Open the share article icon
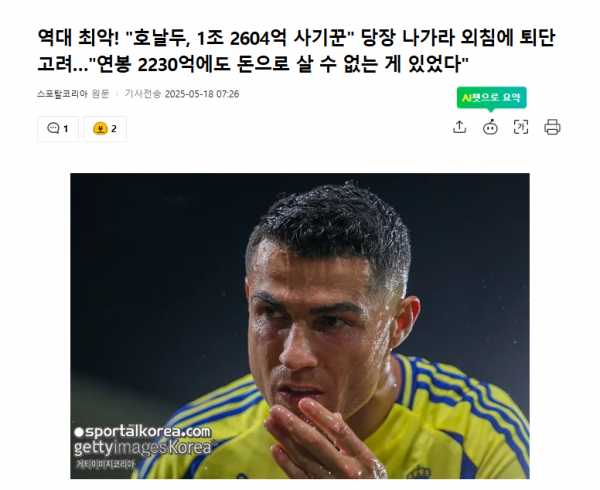The width and height of the screenshot is (600, 490). click(459, 127)
